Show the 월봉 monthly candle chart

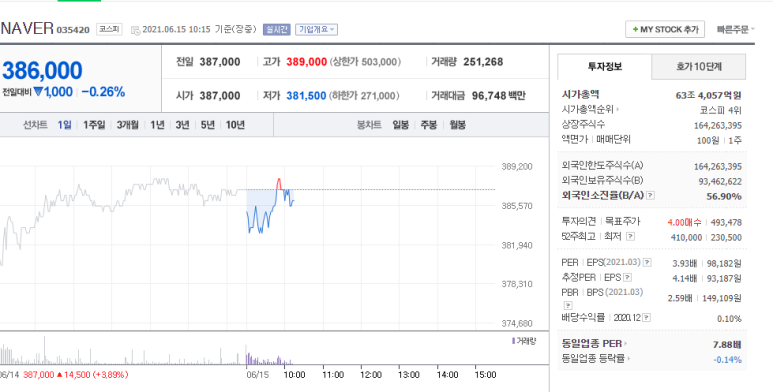(x=457, y=125)
